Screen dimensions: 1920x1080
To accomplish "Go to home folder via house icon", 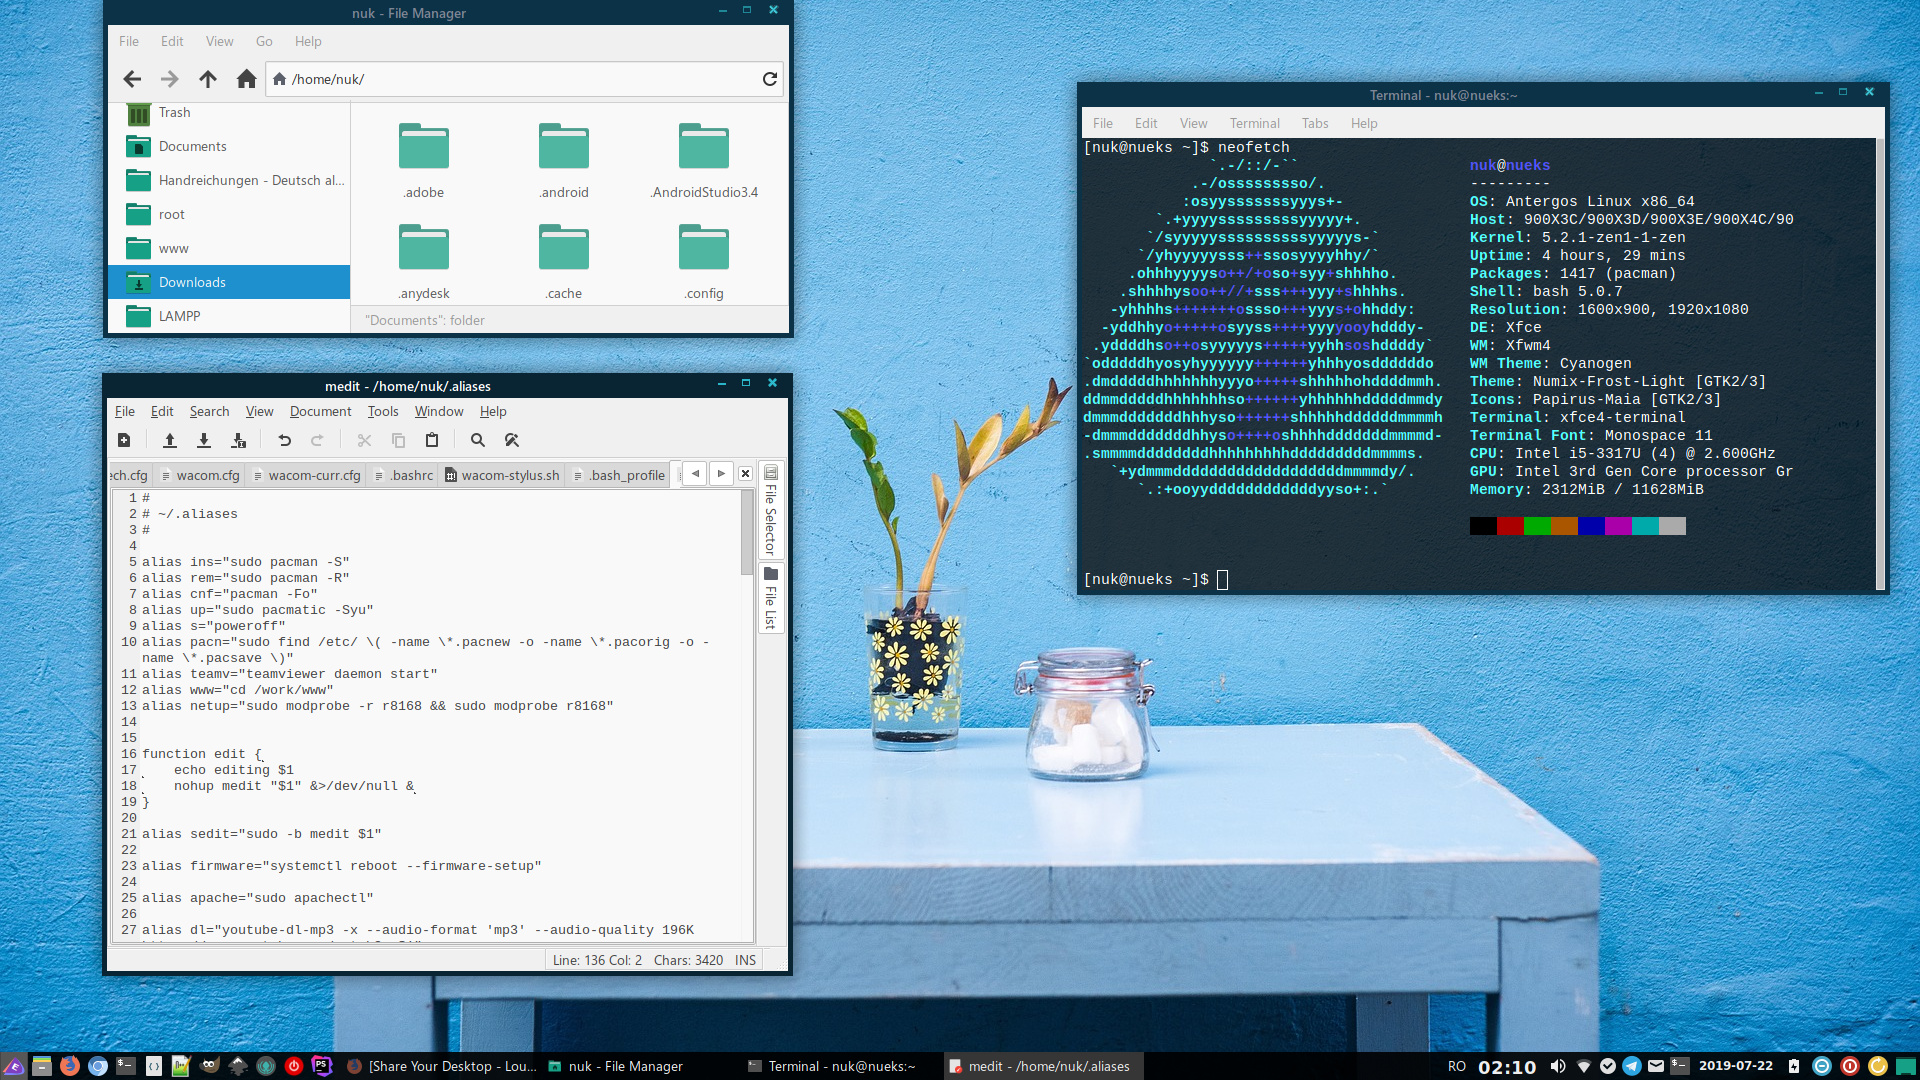I will pyautogui.click(x=246, y=79).
